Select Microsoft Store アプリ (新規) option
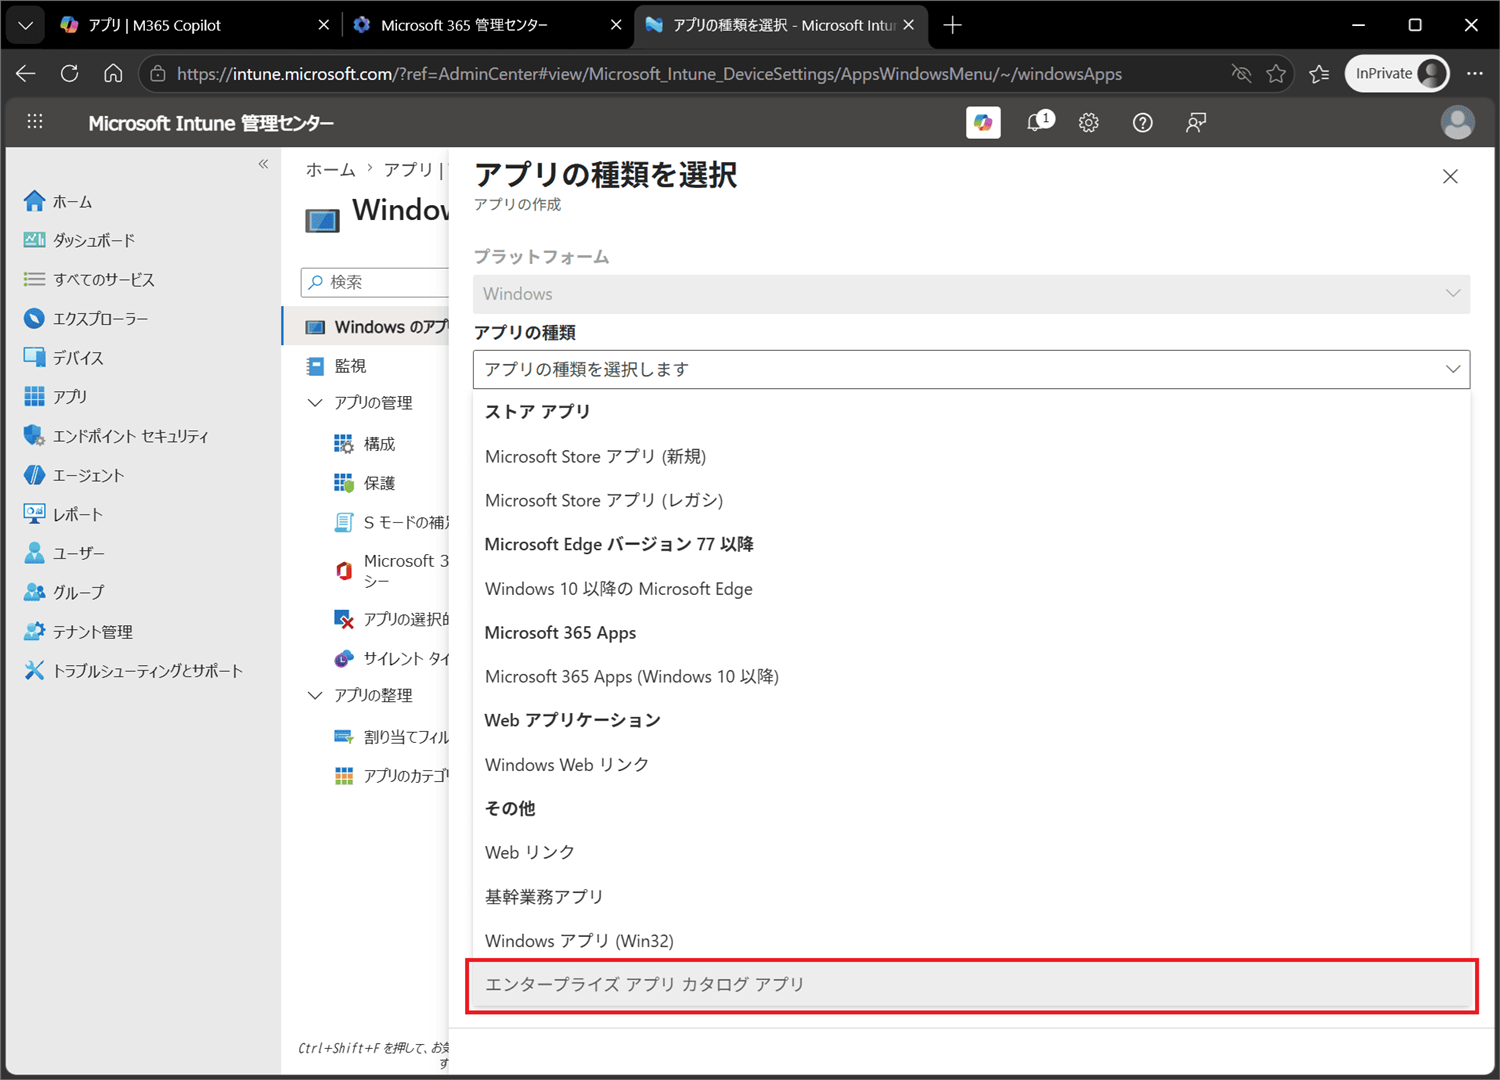Image resolution: width=1500 pixels, height=1080 pixels. [971, 456]
